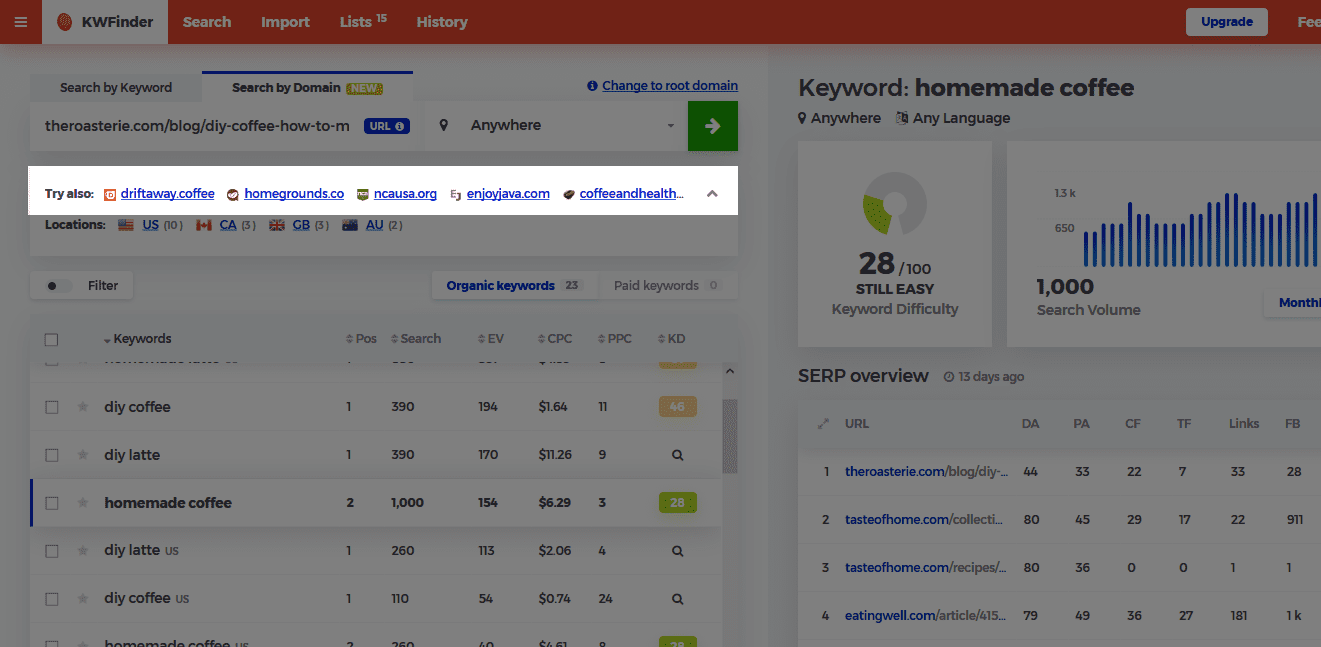1321x647 pixels.
Task: Switch to Search by Keyword tab
Action: pyautogui.click(x=116, y=88)
